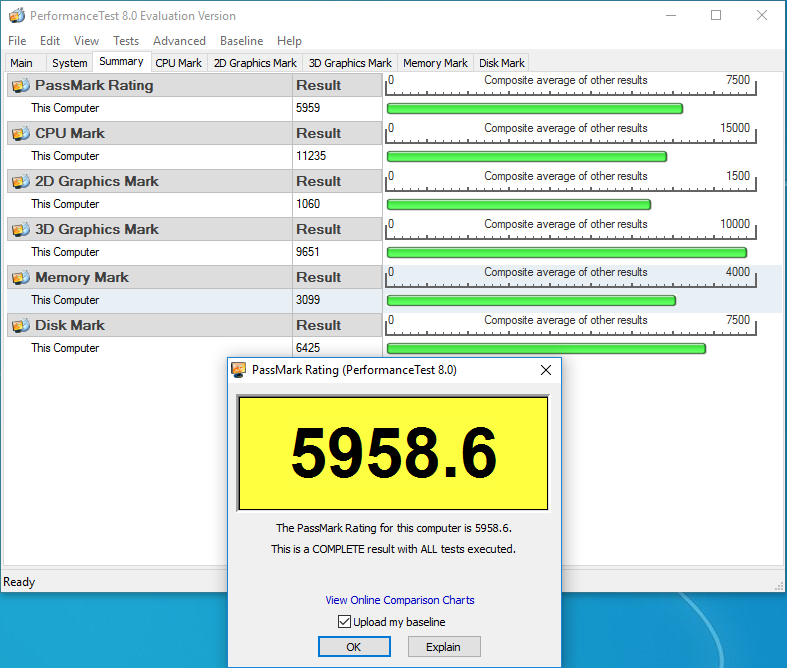Click the Disk Mark section icon
Image resolution: width=787 pixels, height=668 pixels.
21,325
